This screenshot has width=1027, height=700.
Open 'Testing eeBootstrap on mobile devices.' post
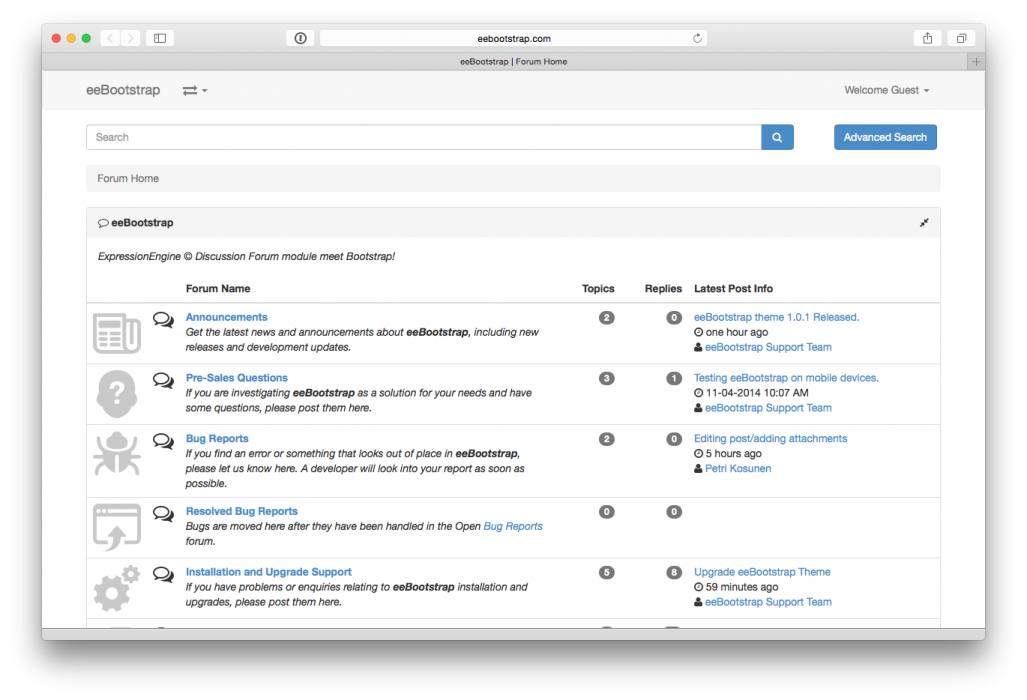[786, 378]
